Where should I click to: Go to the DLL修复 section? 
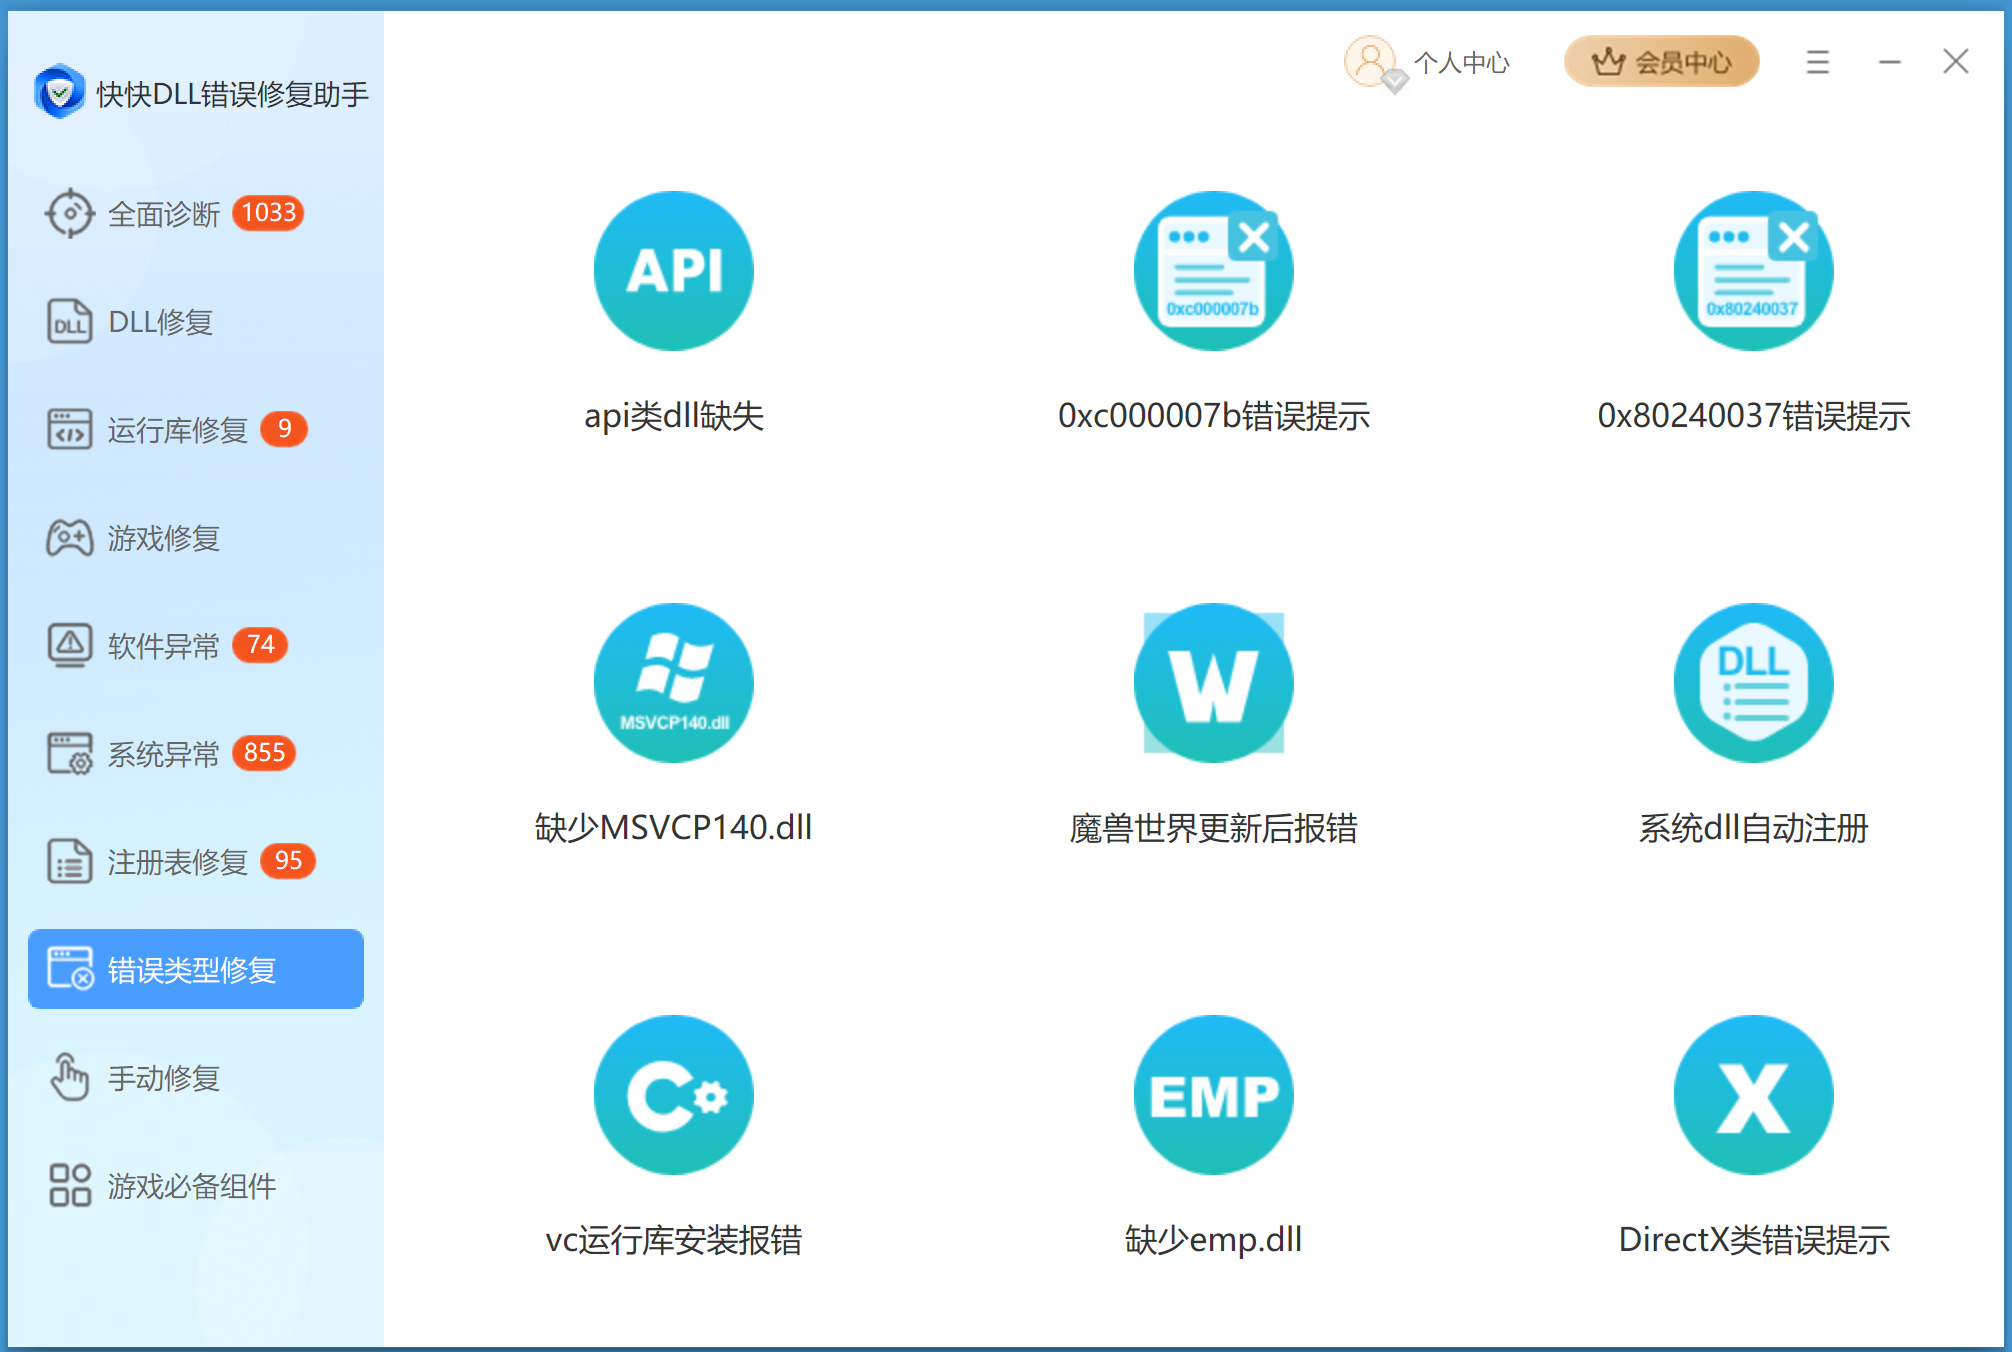point(160,322)
